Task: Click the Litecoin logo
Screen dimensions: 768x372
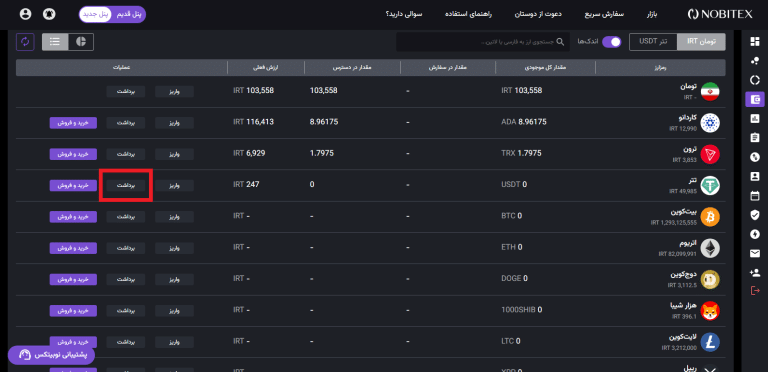Action: tap(710, 342)
